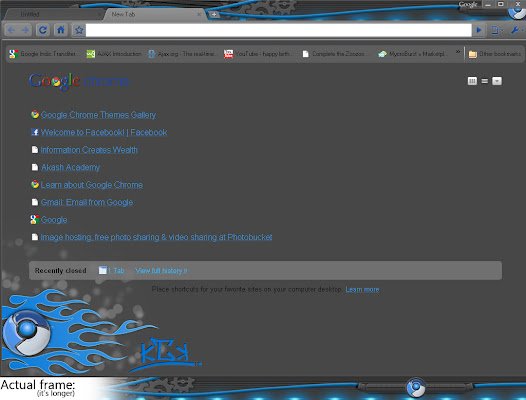View full history
Screen dimensions: 526x400
[161, 270]
